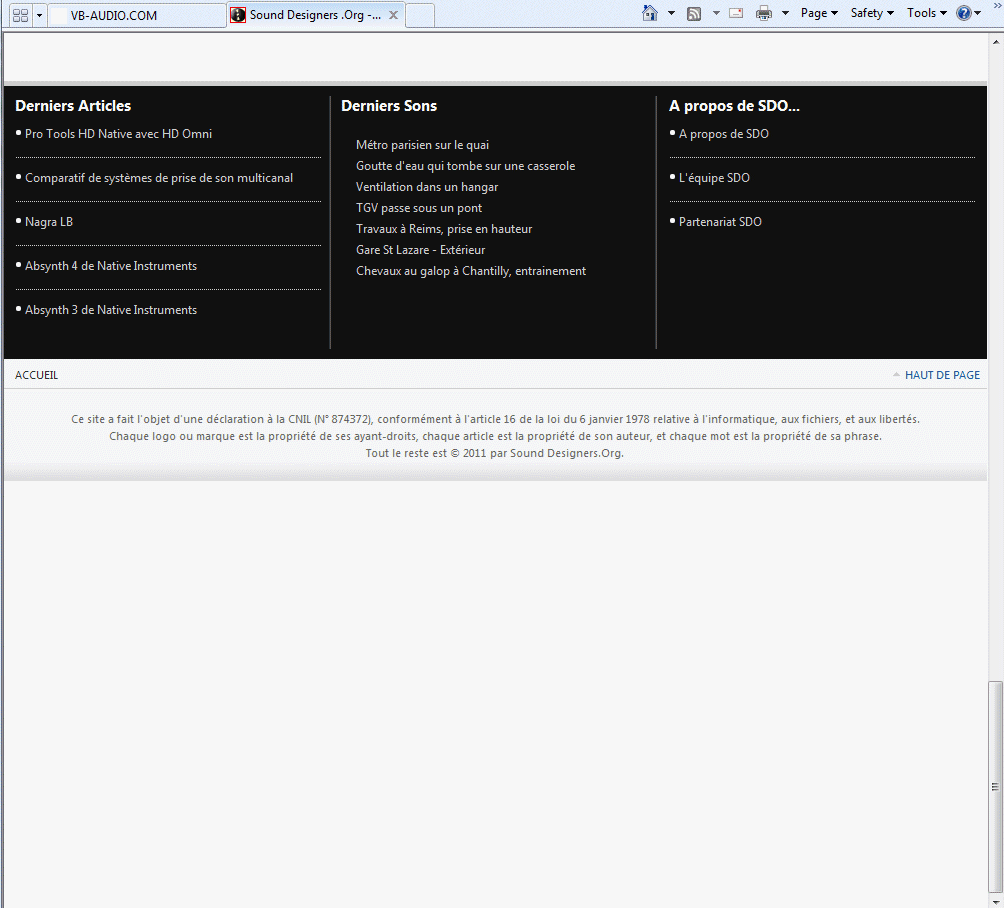Open a new blank tab
Screen dimensions: 1004x908
coord(420,15)
